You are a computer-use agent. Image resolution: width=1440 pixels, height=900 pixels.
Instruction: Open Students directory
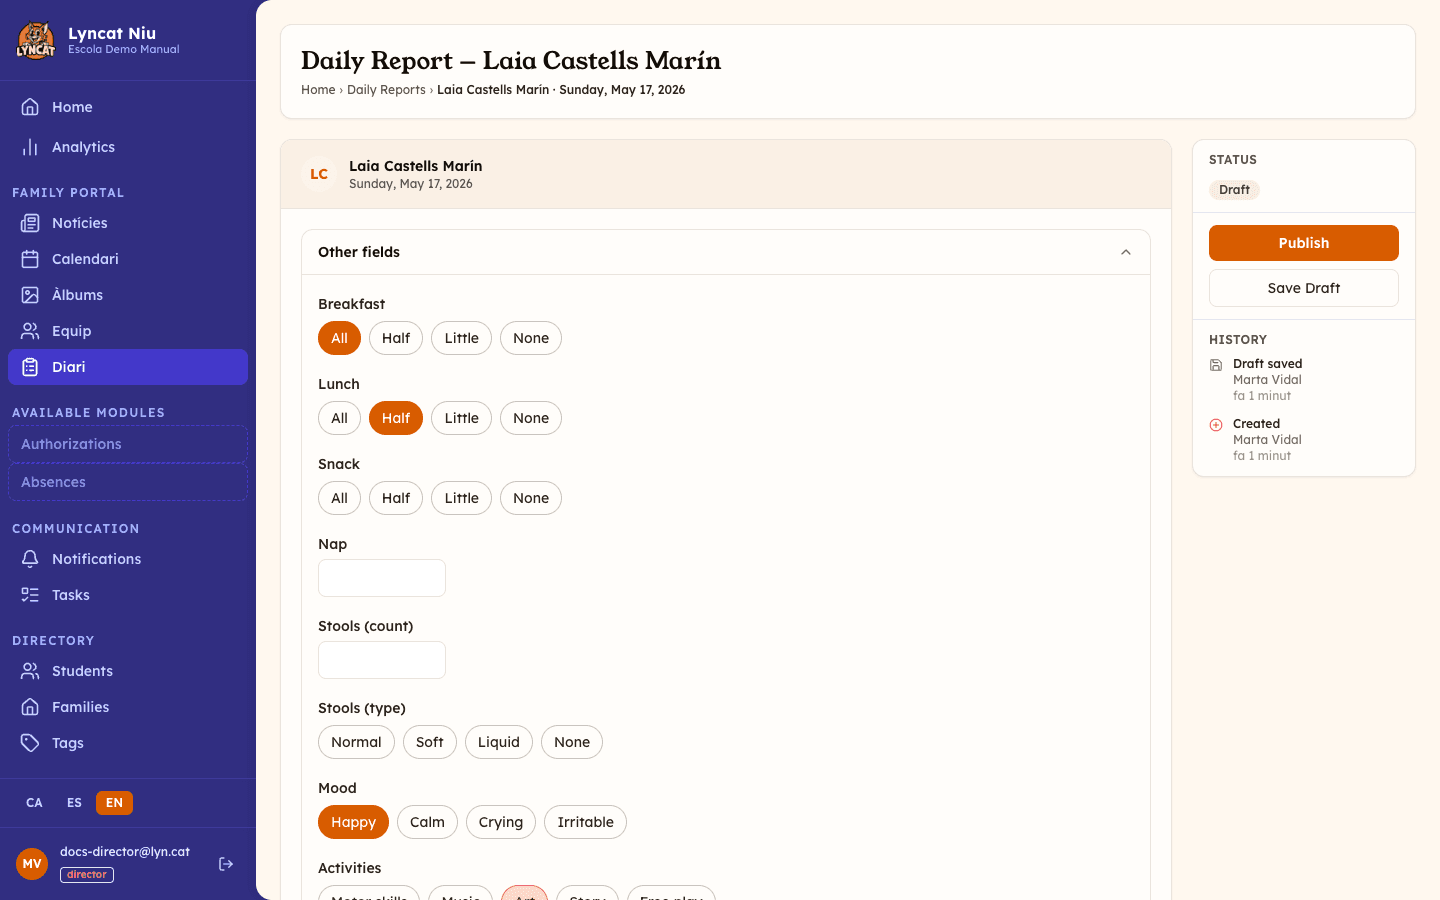(128, 671)
